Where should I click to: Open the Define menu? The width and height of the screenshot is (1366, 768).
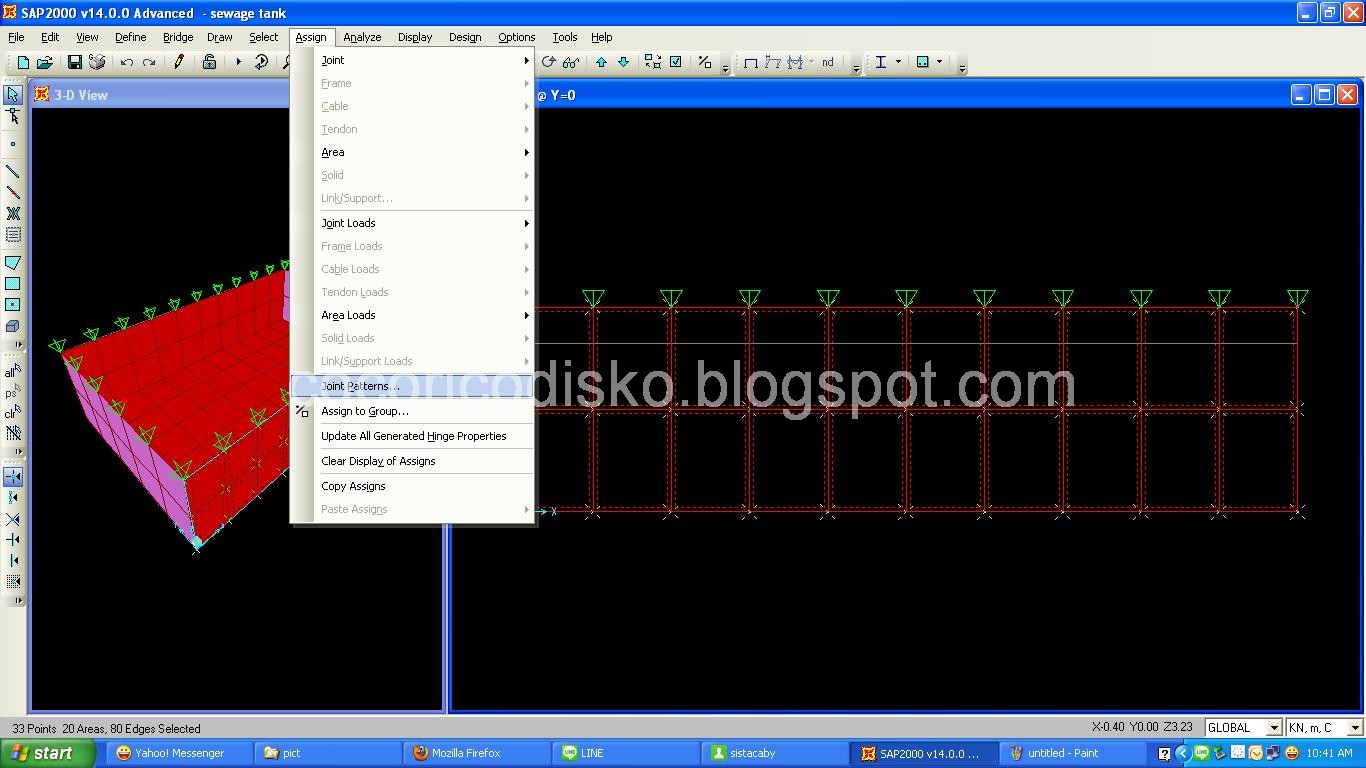click(x=130, y=37)
